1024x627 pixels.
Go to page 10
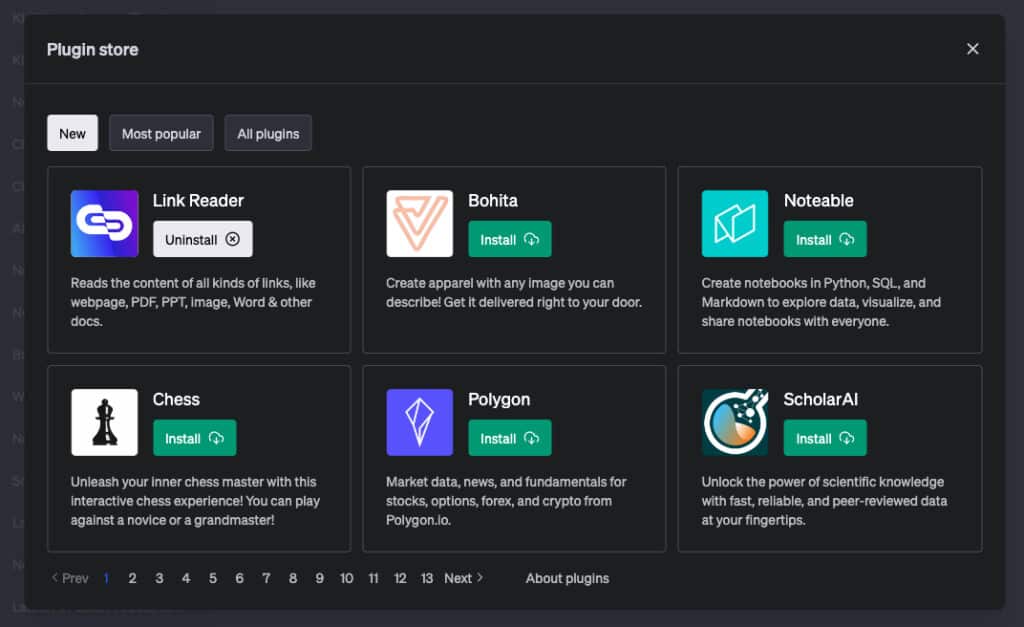pyautogui.click(x=346, y=578)
